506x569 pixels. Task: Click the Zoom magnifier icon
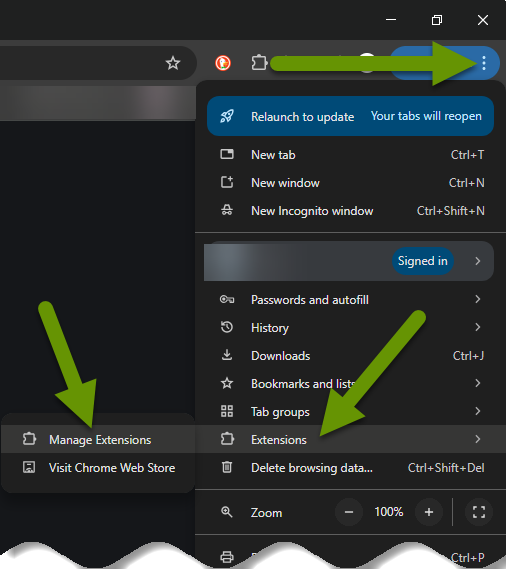point(227,512)
